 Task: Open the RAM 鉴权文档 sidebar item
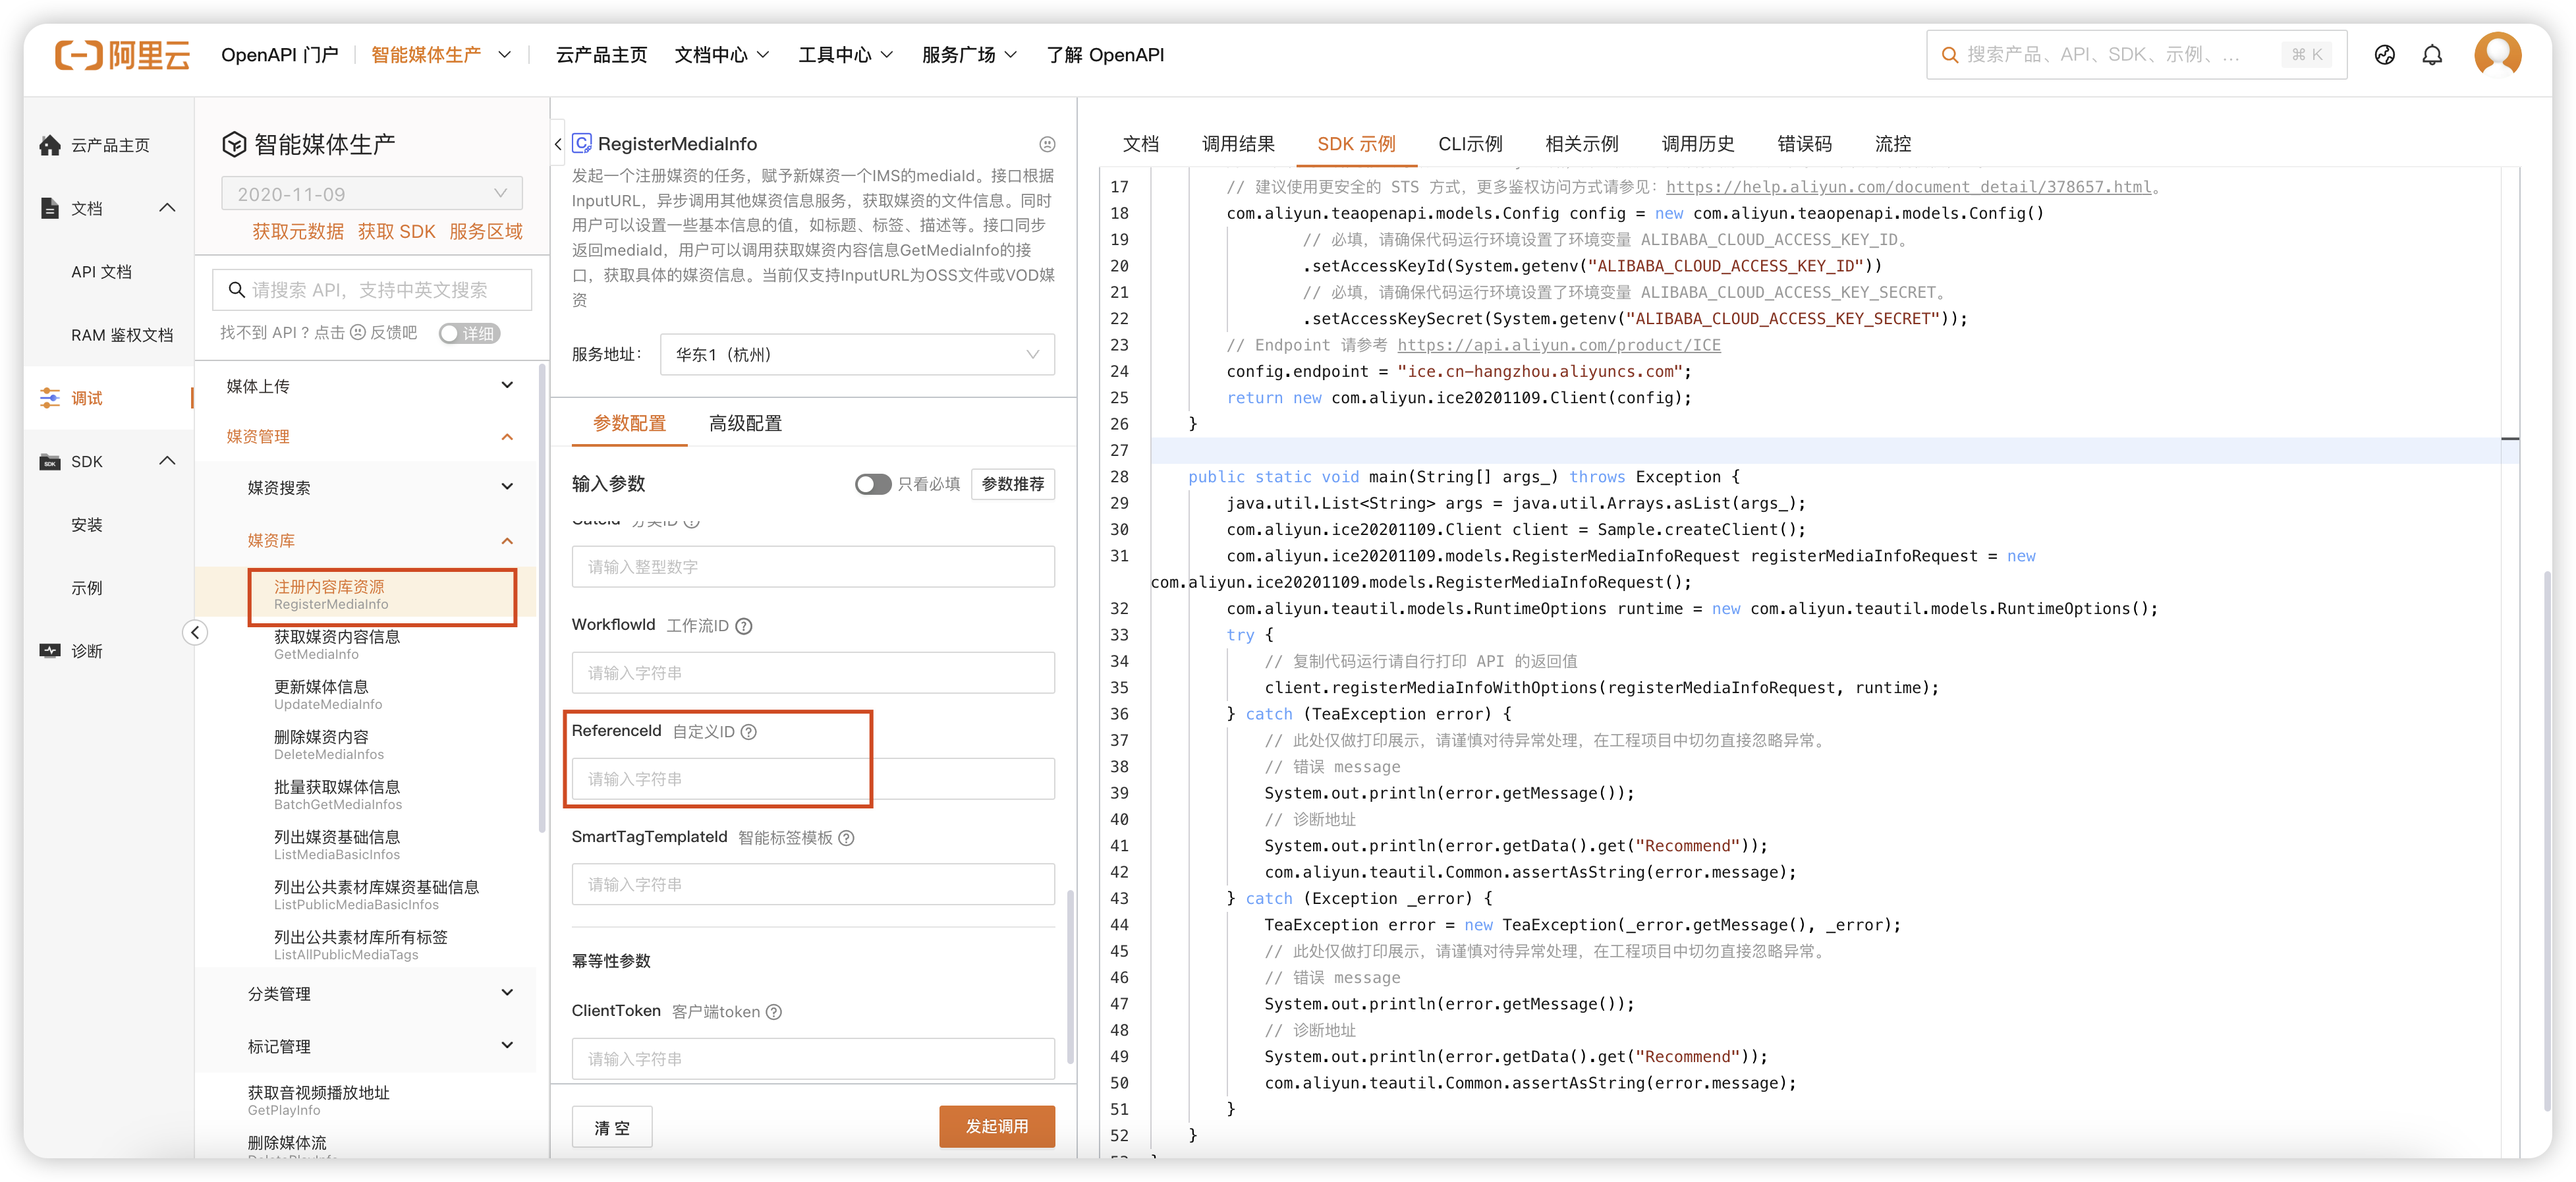tap(122, 335)
